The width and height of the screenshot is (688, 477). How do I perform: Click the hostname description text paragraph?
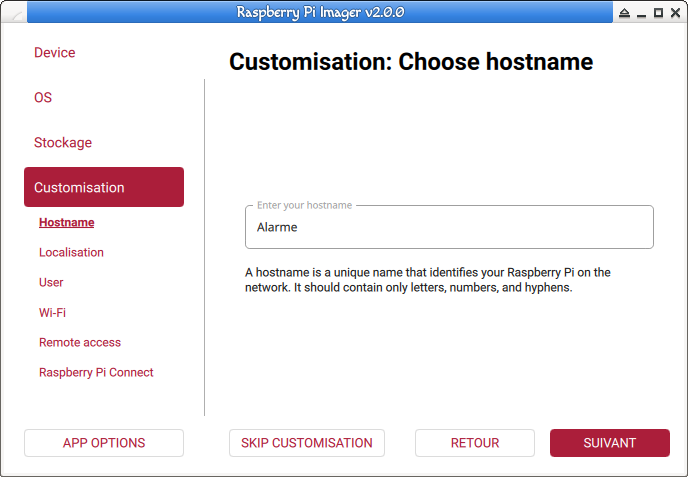(x=428, y=280)
